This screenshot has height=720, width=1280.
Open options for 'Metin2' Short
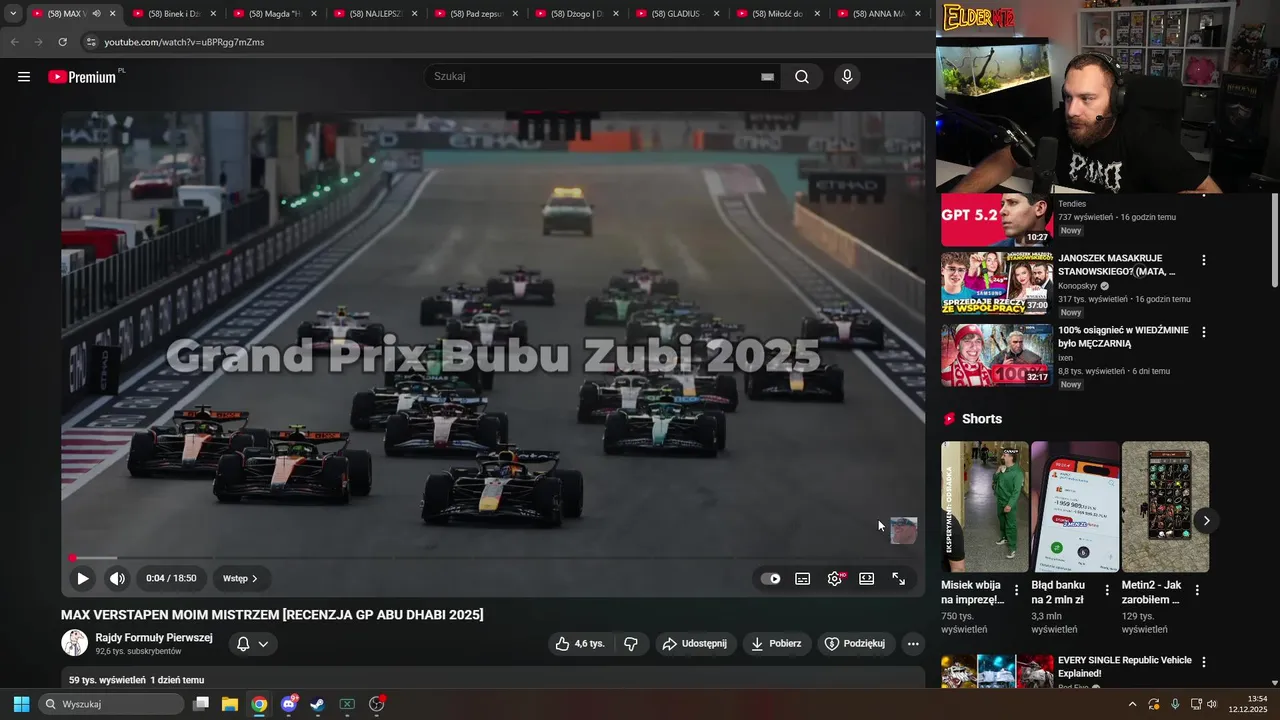[x=1197, y=590]
